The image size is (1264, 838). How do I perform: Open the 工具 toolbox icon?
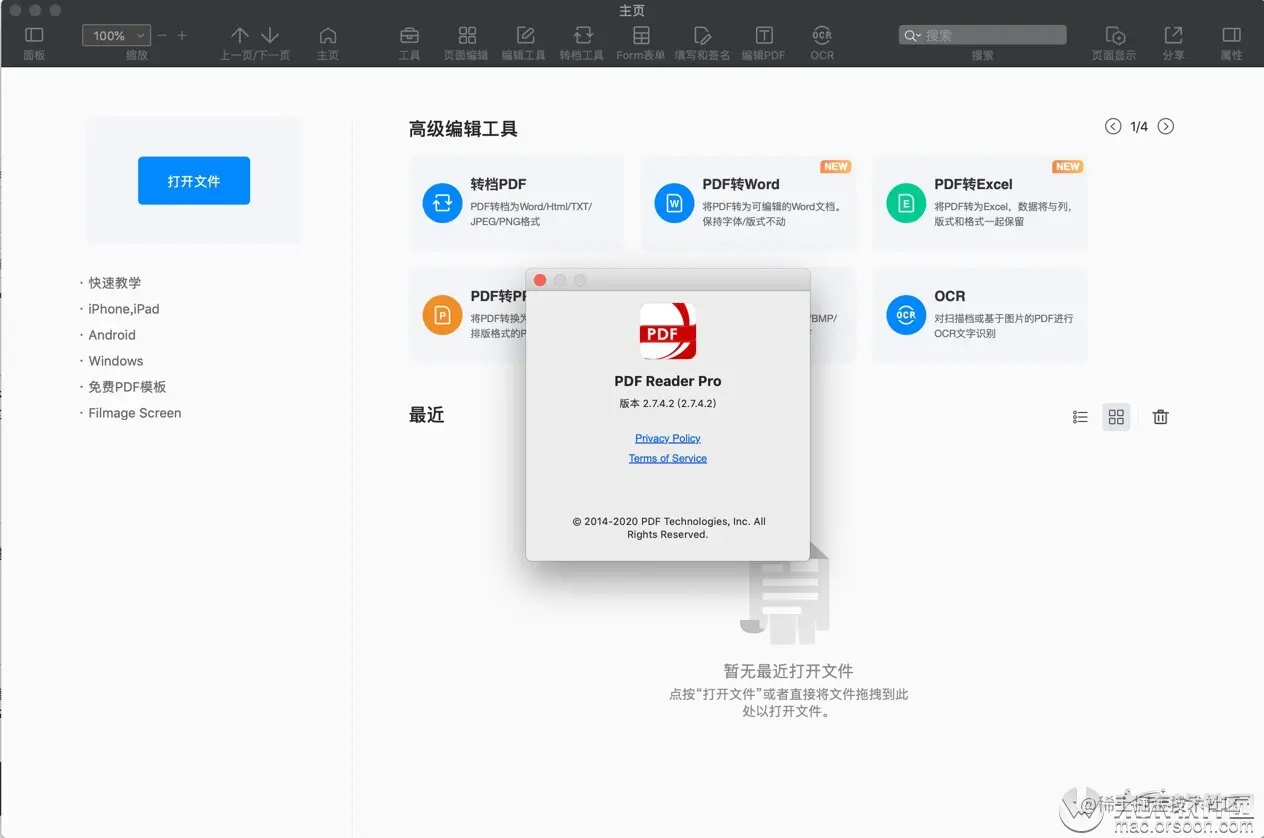tap(409, 35)
